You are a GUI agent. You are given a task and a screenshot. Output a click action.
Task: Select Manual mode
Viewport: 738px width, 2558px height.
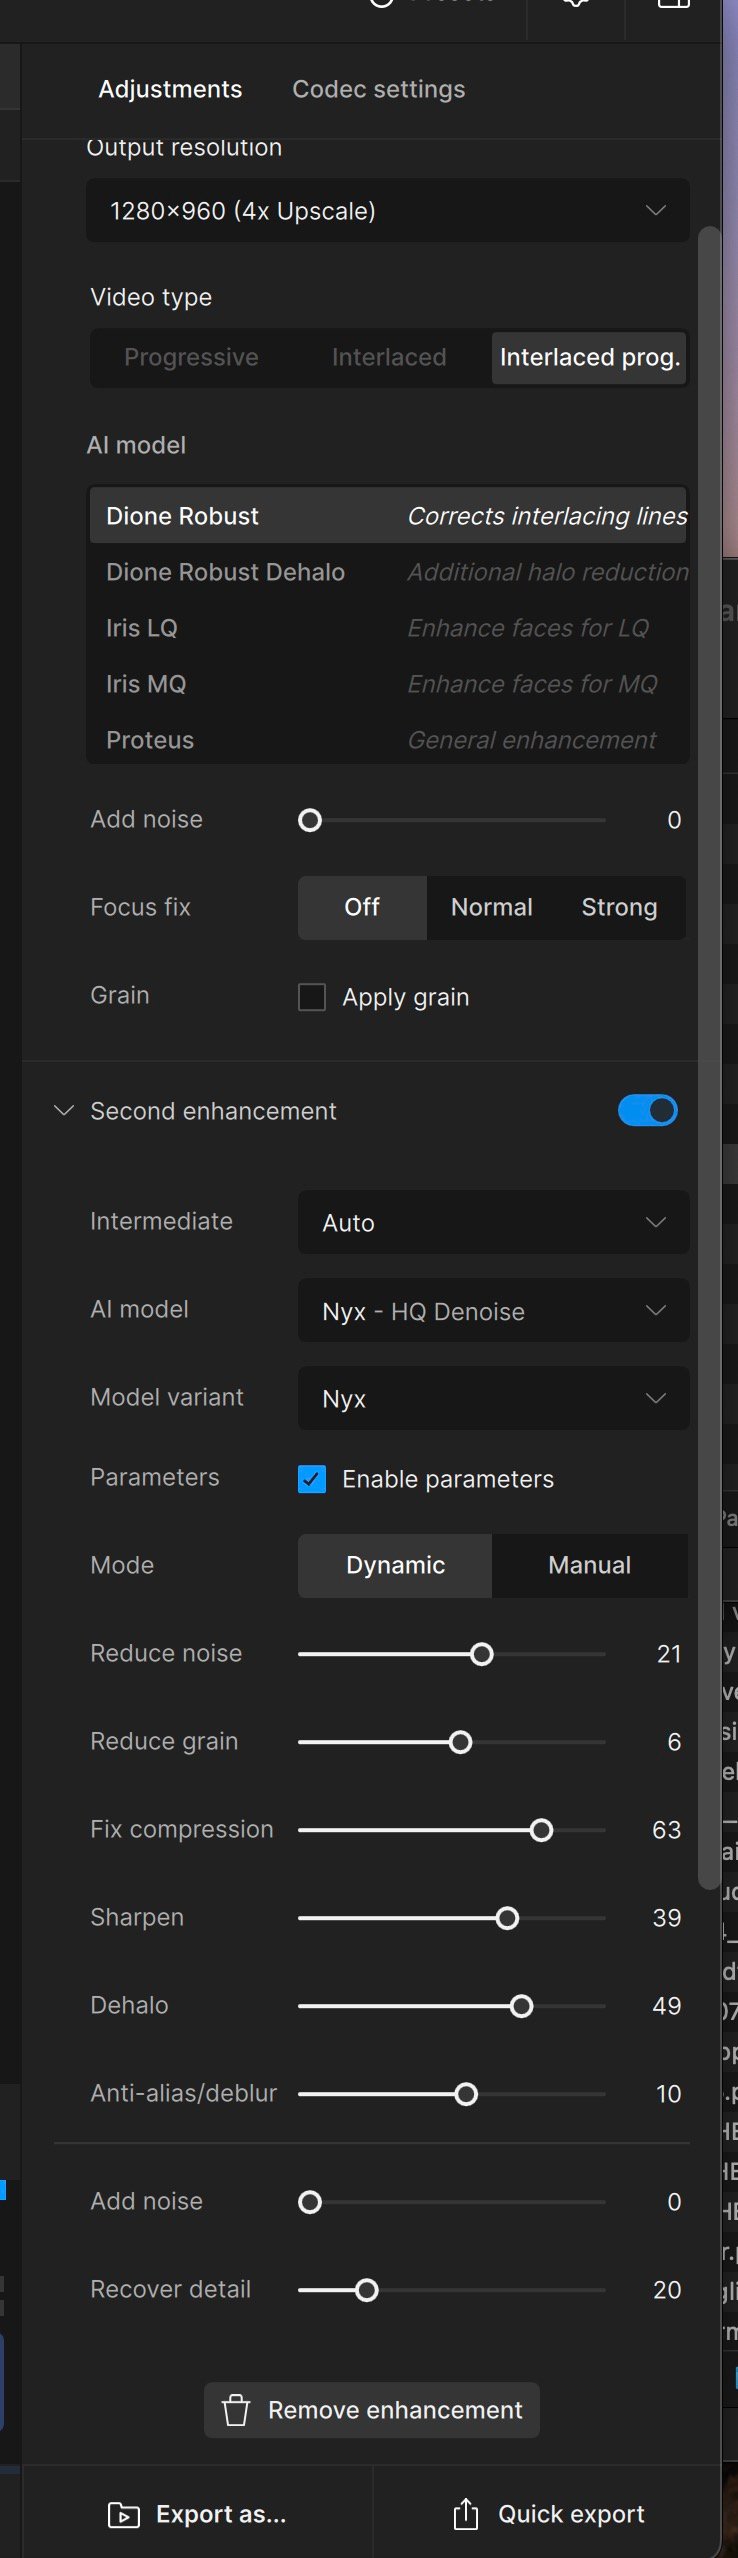pyautogui.click(x=590, y=1566)
